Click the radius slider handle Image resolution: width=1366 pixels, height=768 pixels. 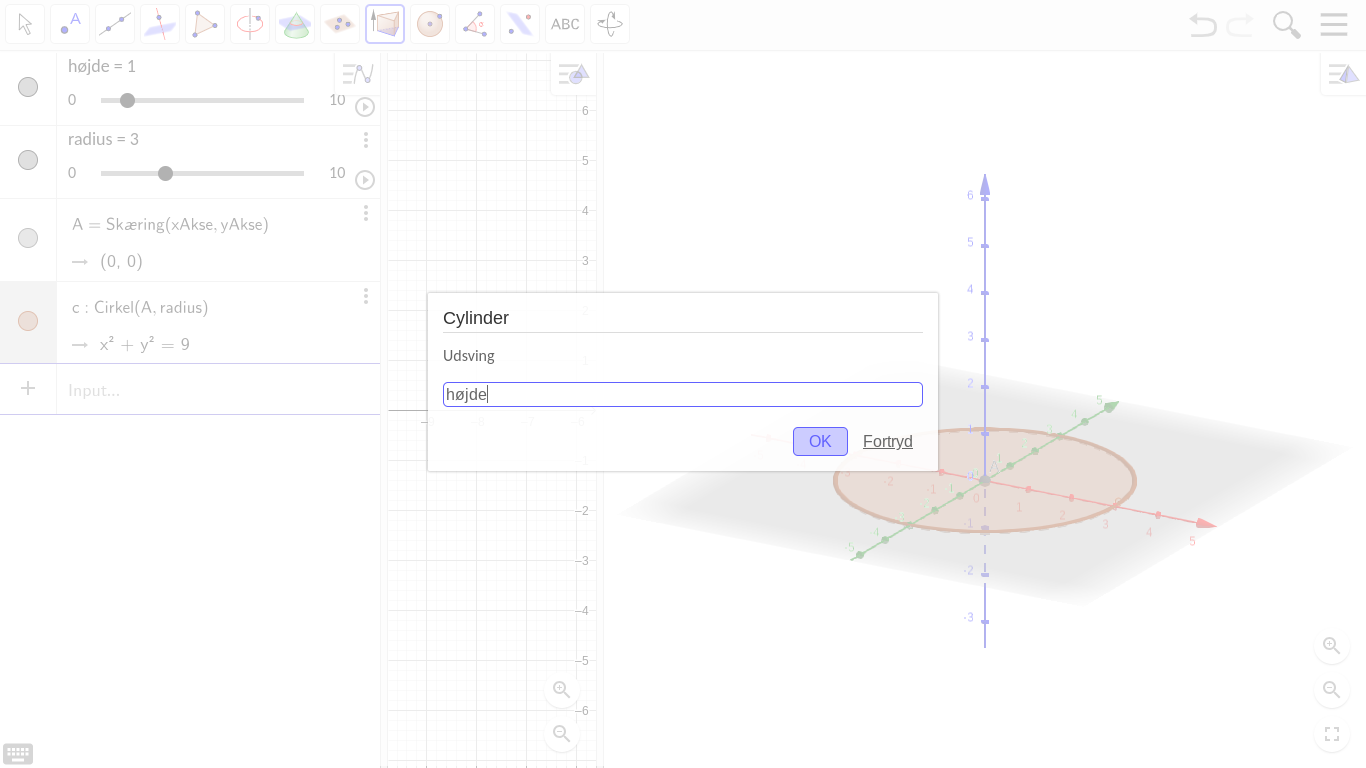(x=166, y=173)
